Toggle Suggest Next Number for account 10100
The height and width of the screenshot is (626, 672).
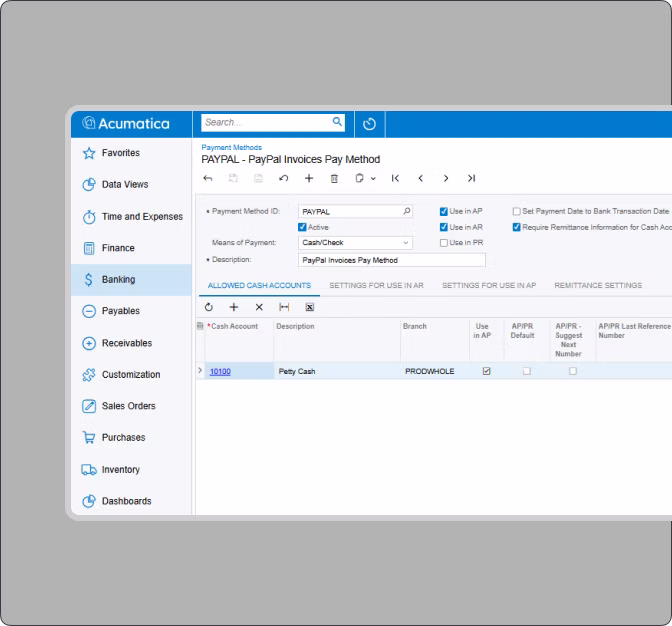(x=573, y=371)
